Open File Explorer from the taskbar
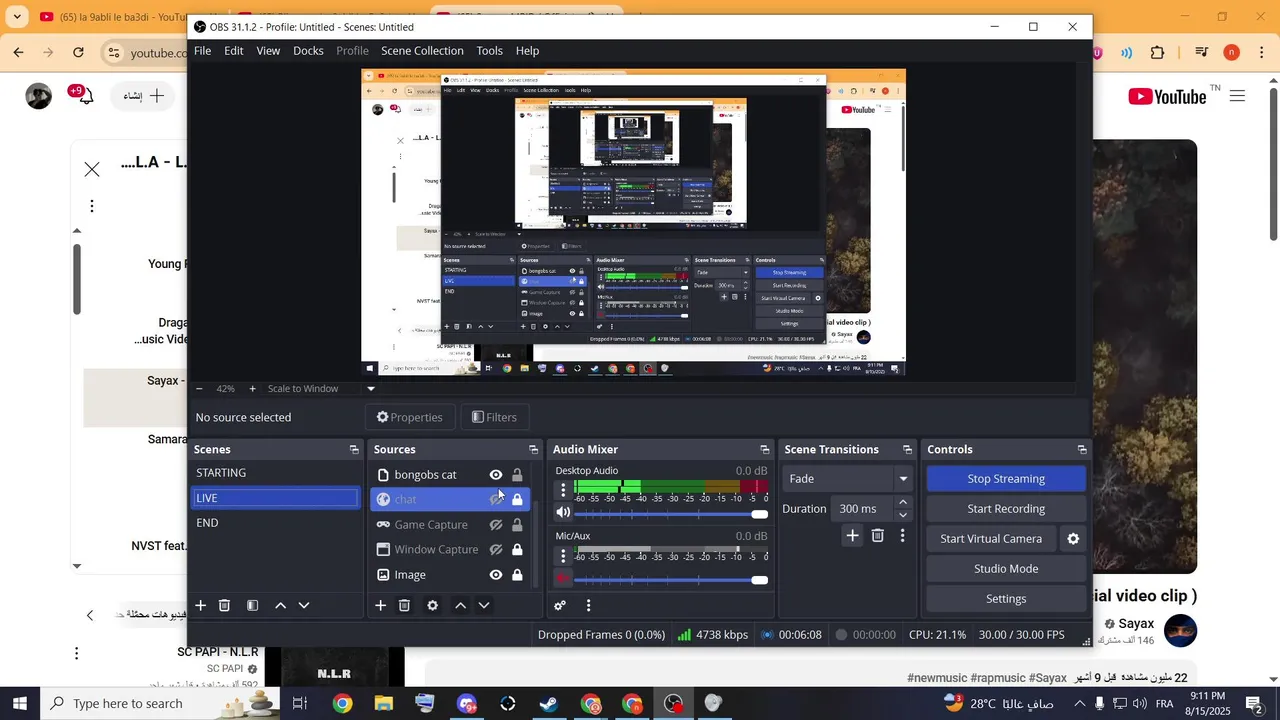1280x720 pixels. click(x=384, y=704)
